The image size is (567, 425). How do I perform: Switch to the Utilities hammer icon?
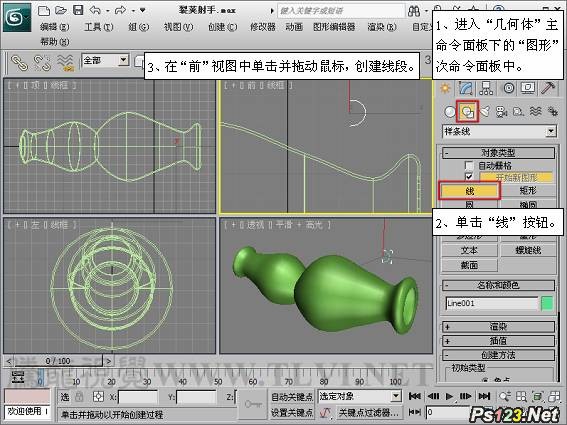548,88
